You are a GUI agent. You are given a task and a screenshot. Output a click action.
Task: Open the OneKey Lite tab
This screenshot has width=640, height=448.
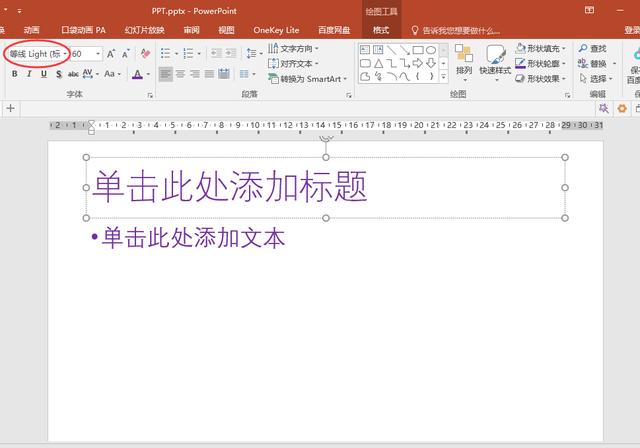pyautogui.click(x=276, y=30)
